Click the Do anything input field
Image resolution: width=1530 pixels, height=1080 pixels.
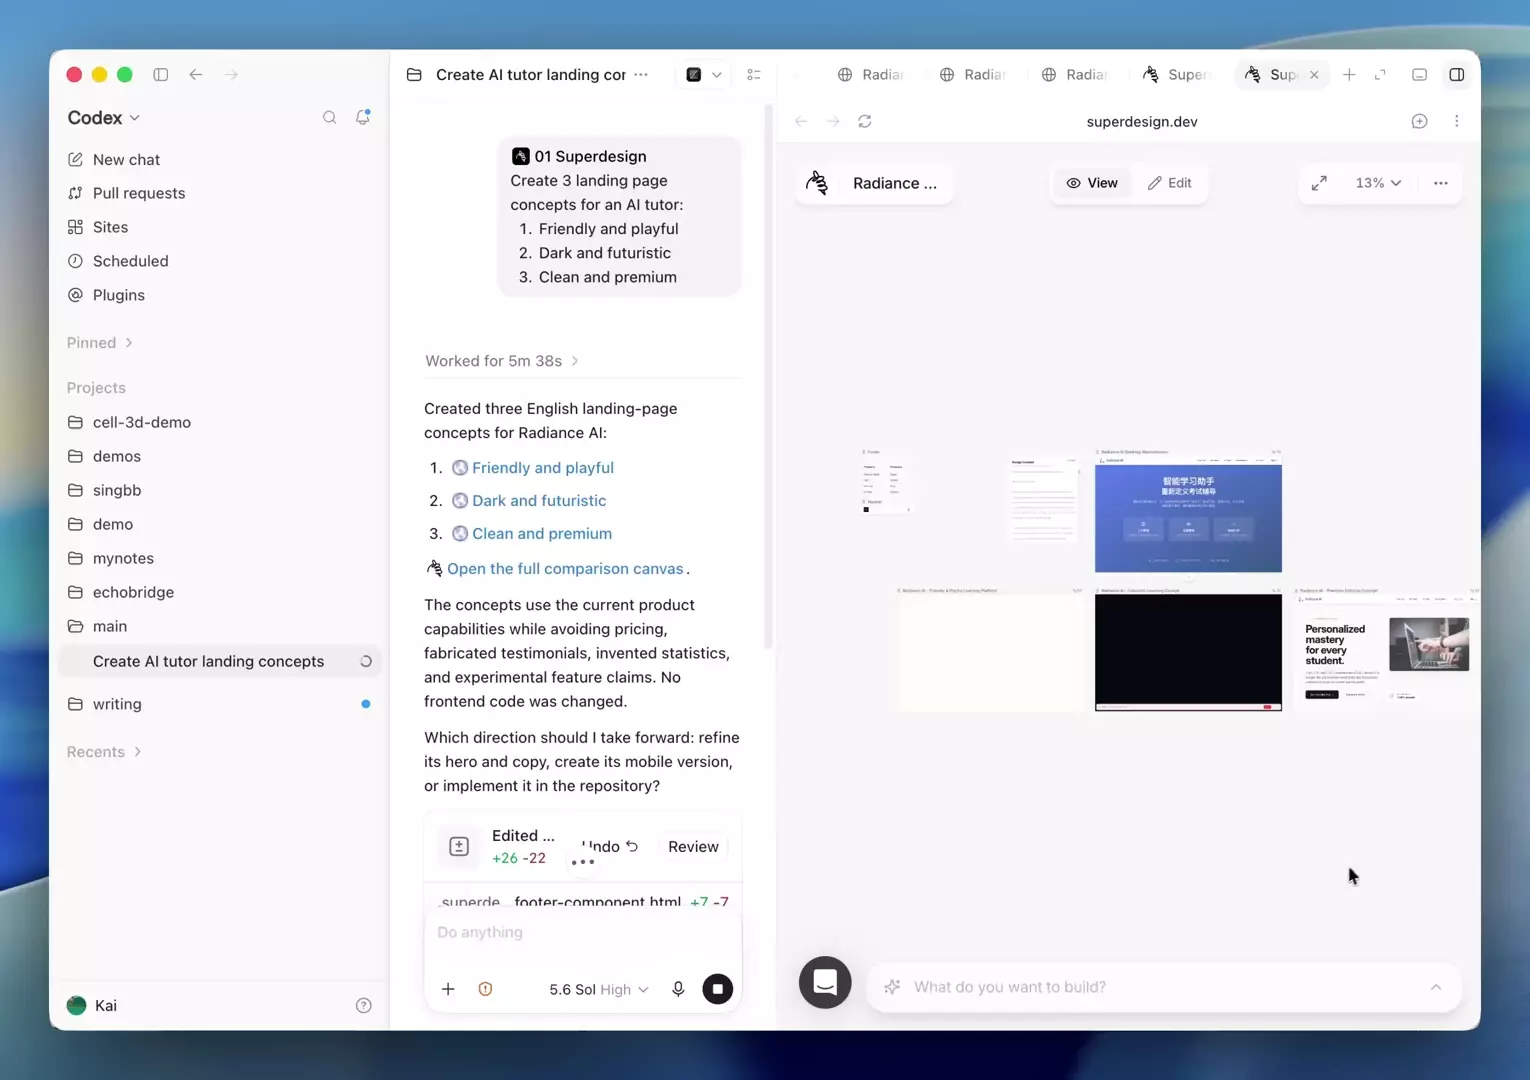[582, 932]
